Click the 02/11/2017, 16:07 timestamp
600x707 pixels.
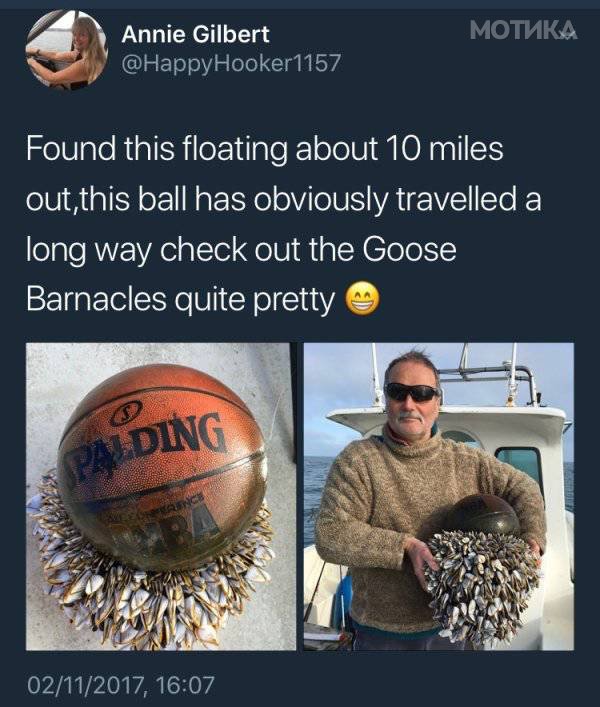click(x=121, y=684)
